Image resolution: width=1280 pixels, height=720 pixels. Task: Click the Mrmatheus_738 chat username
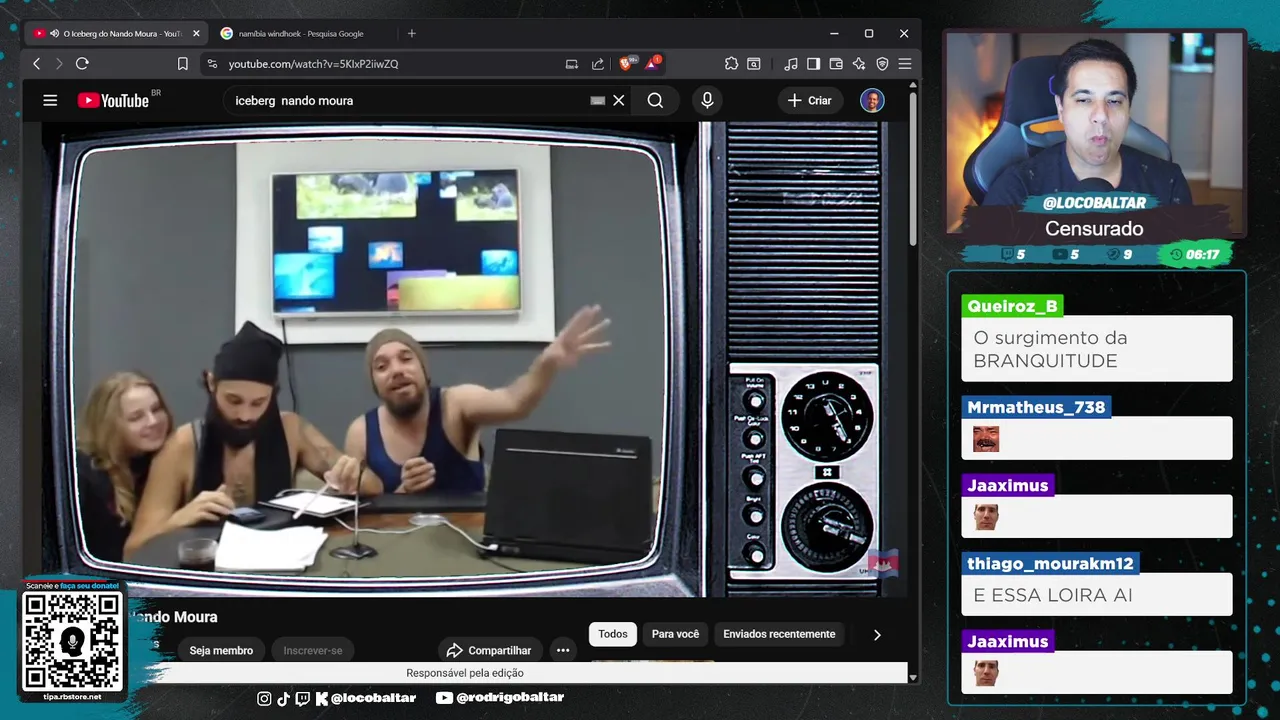[x=1036, y=407]
